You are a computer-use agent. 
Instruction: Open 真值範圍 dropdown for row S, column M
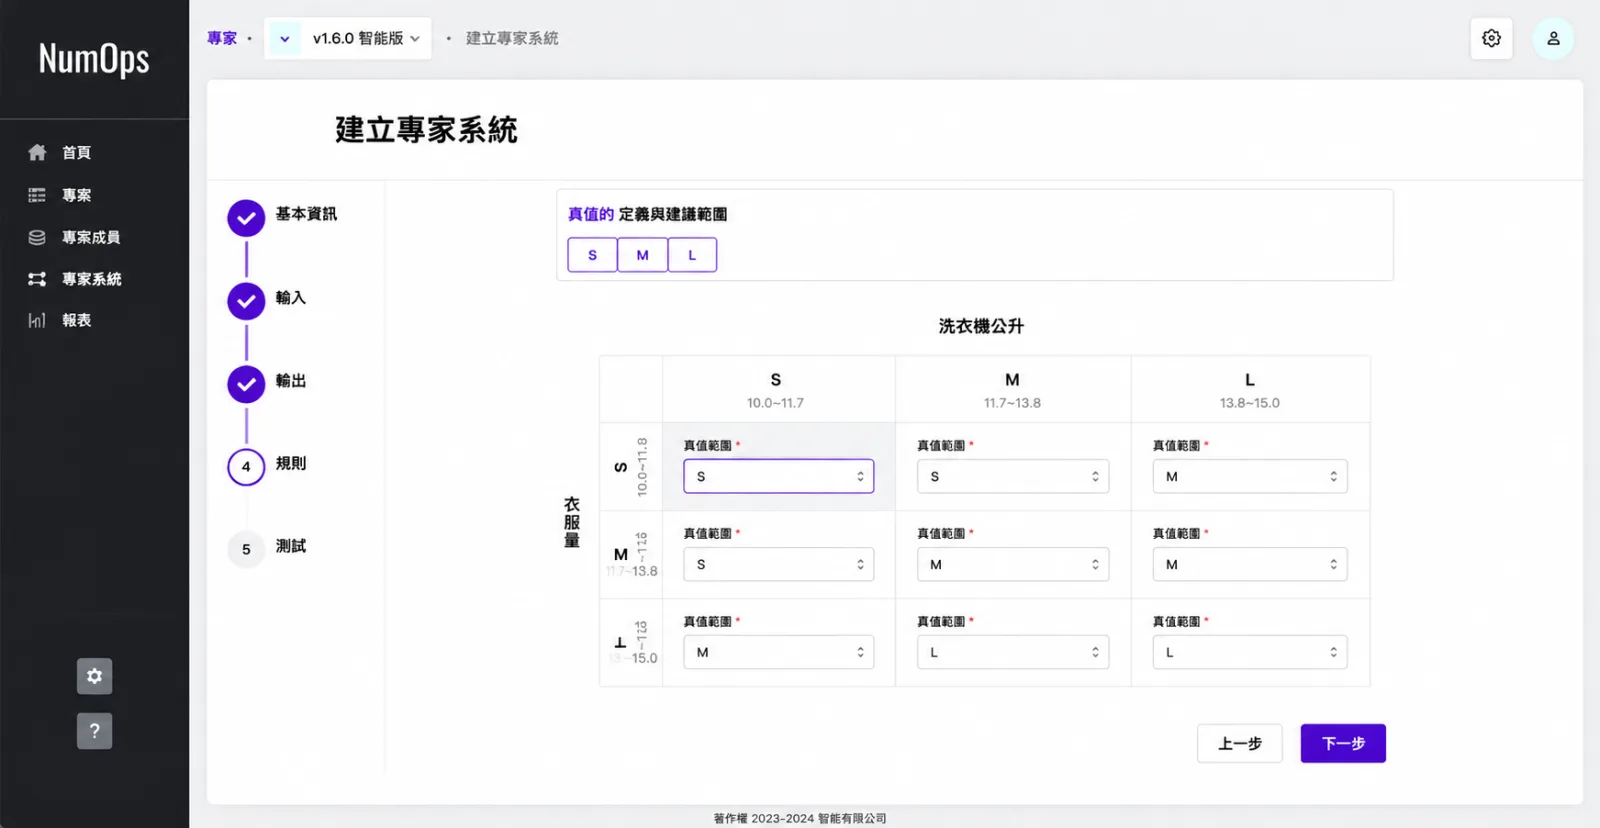coord(1013,476)
